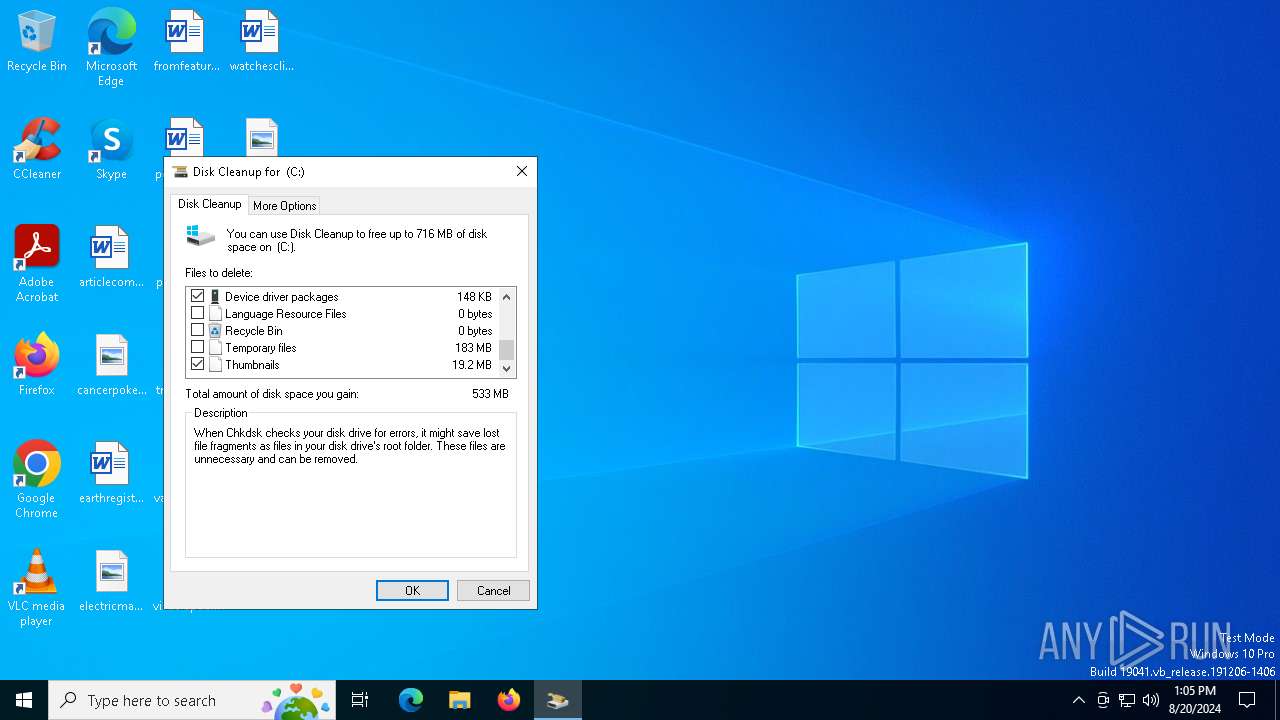This screenshot has width=1280, height=720.
Task: Enable the Recycle Bin checkbox in list
Action: coord(197,330)
